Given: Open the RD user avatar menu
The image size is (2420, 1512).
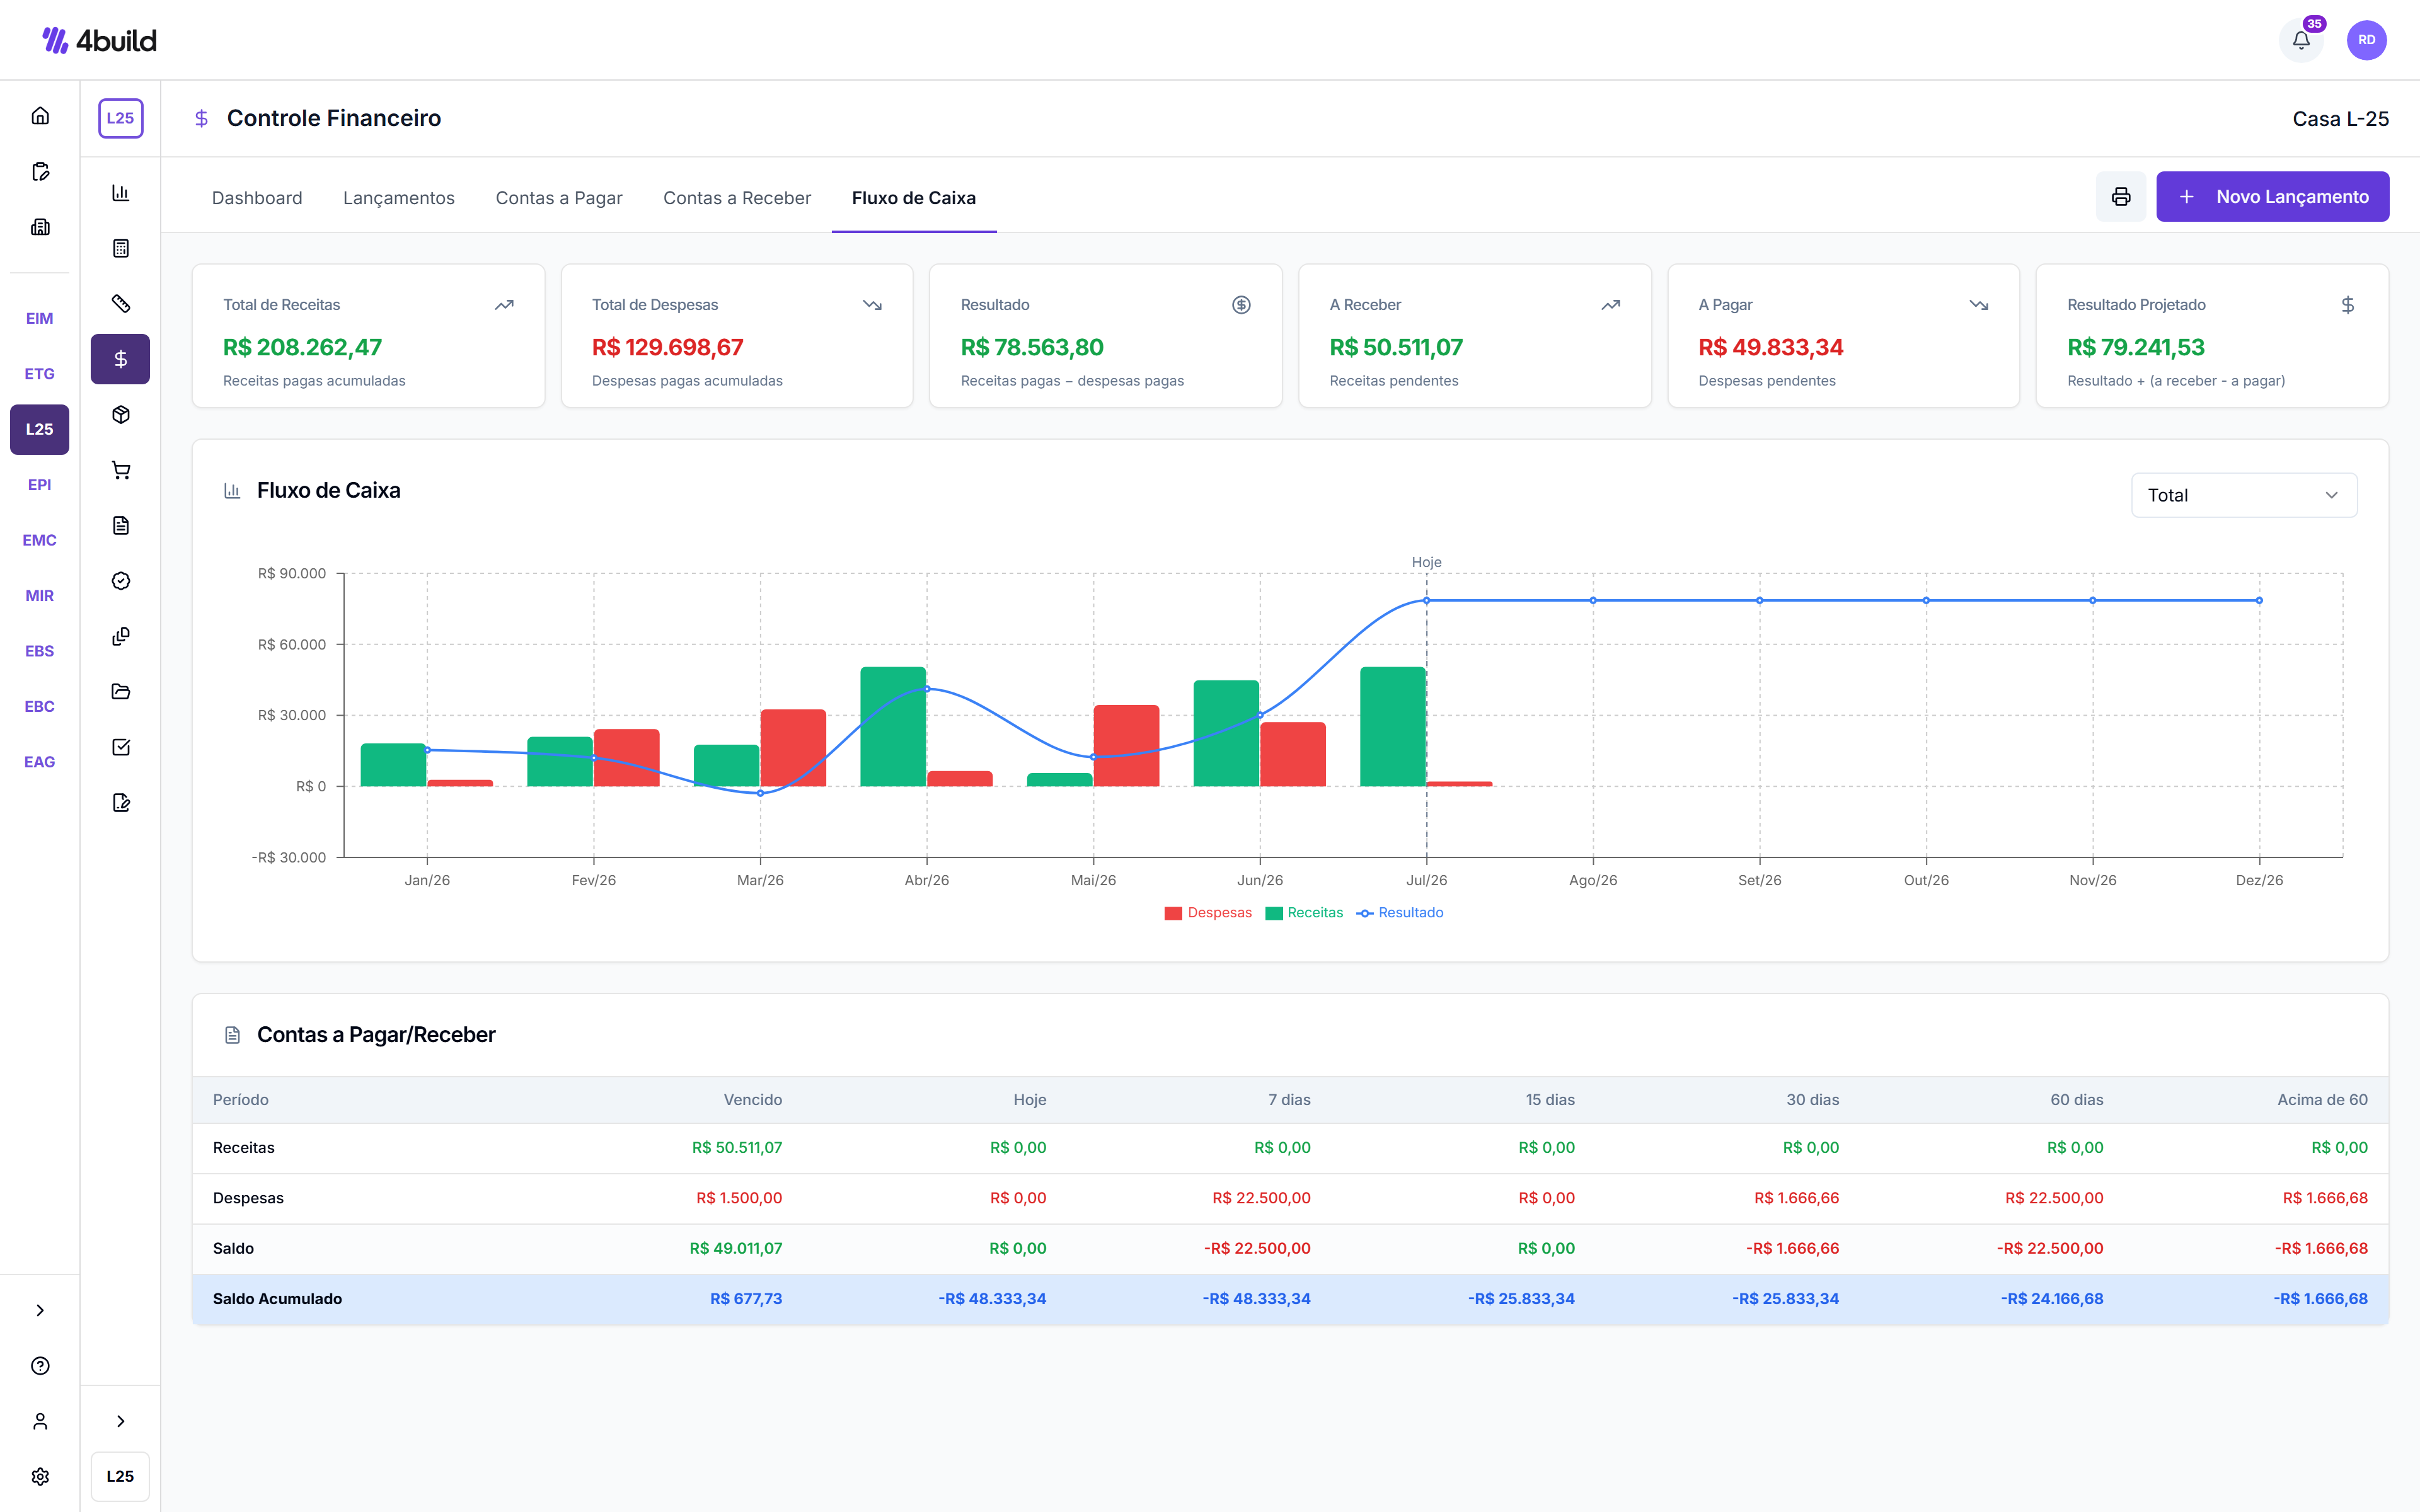Looking at the screenshot, I should 2366,40.
